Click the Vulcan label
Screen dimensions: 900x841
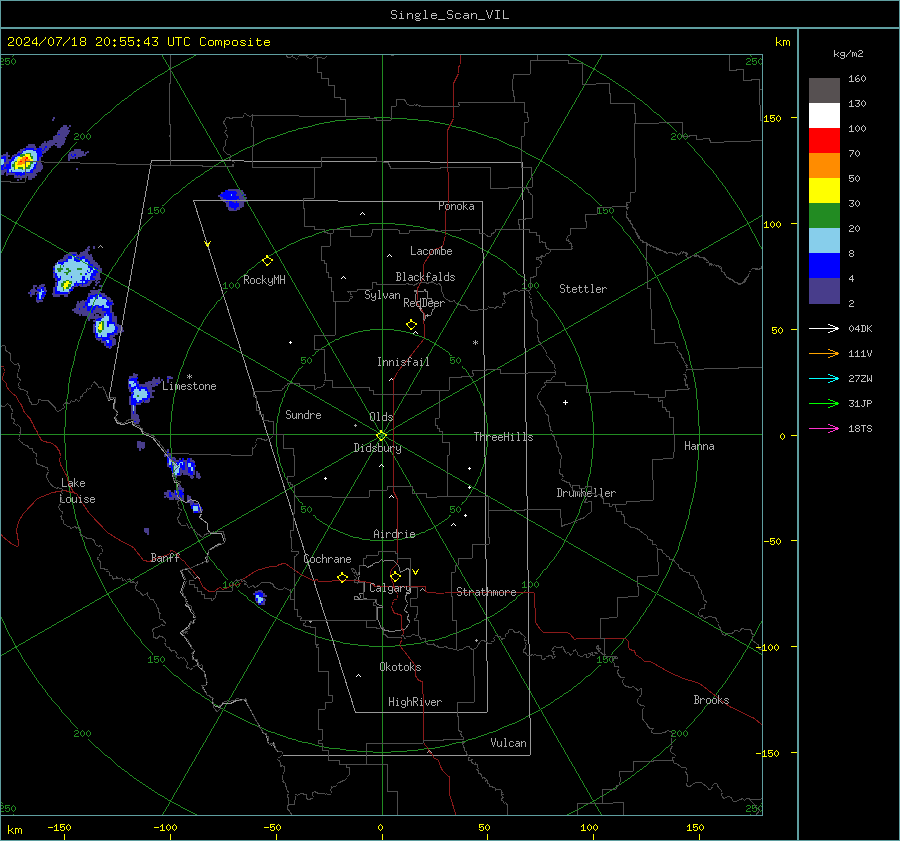(x=508, y=743)
